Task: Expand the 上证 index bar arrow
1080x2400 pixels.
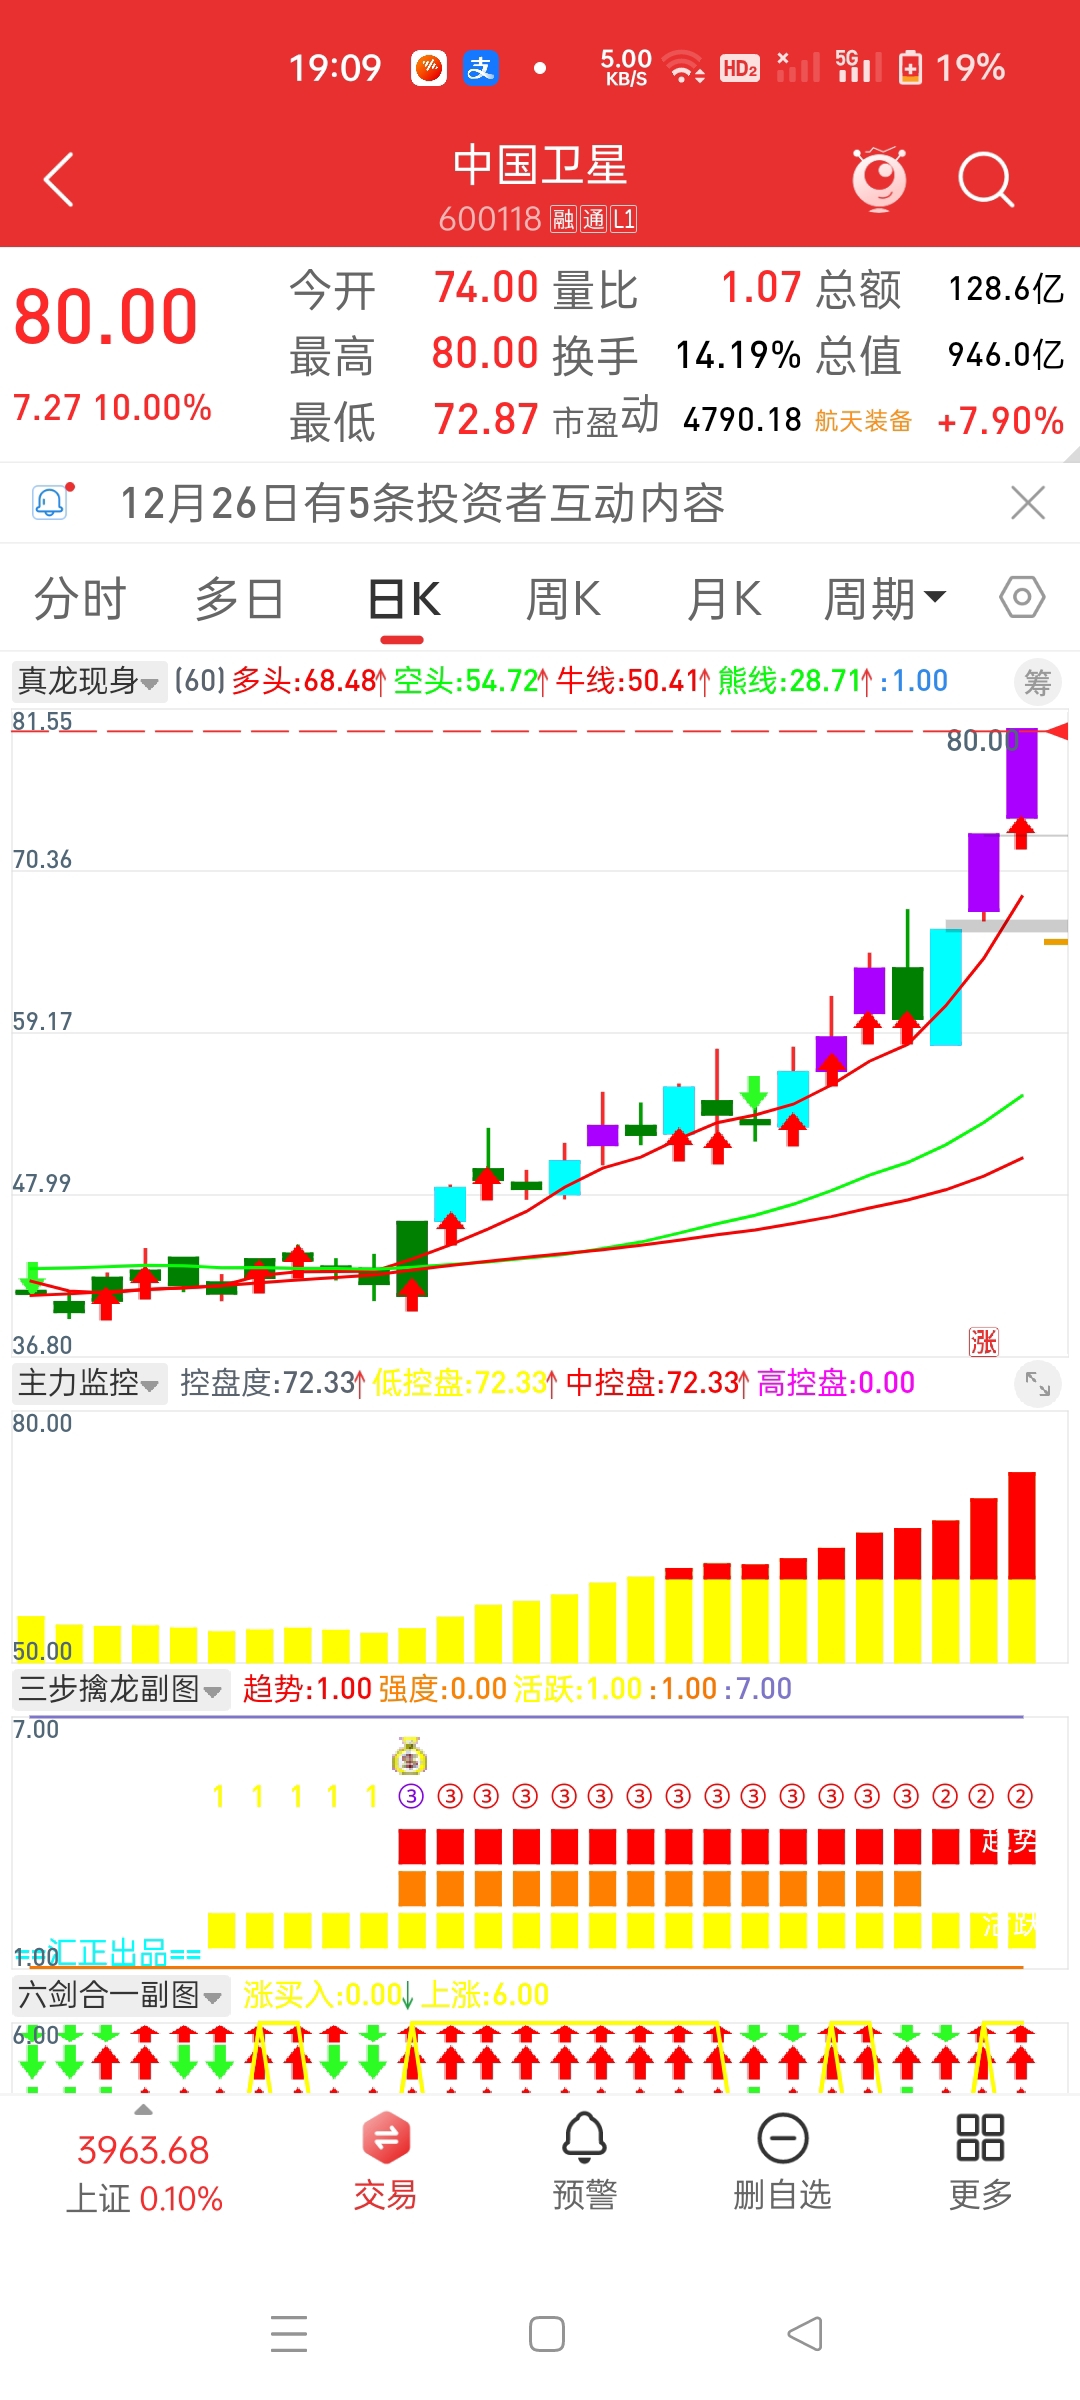Action: 144,2109
